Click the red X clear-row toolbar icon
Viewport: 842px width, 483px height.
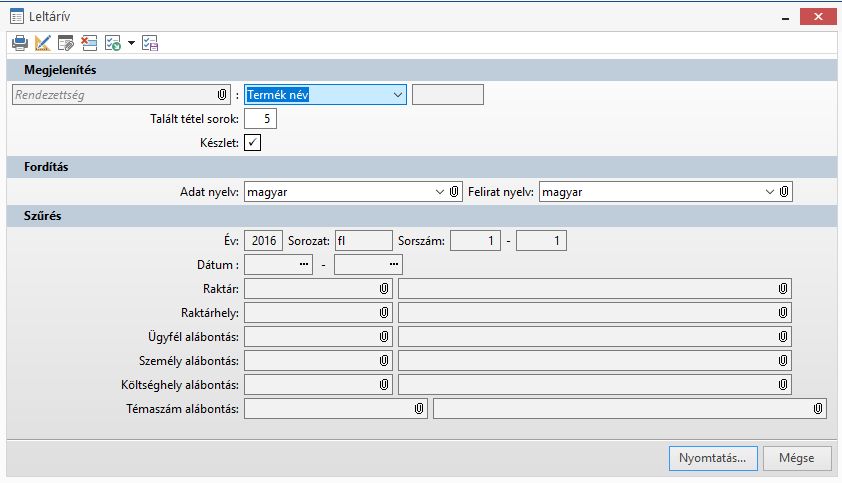(x=89, y=43)
